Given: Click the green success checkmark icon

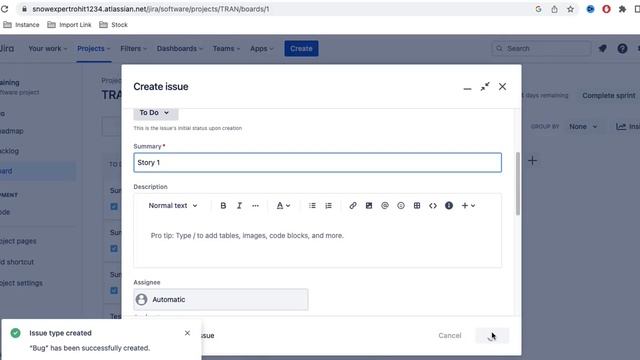Looking at the screenshot, I should (x=16, y=333).
